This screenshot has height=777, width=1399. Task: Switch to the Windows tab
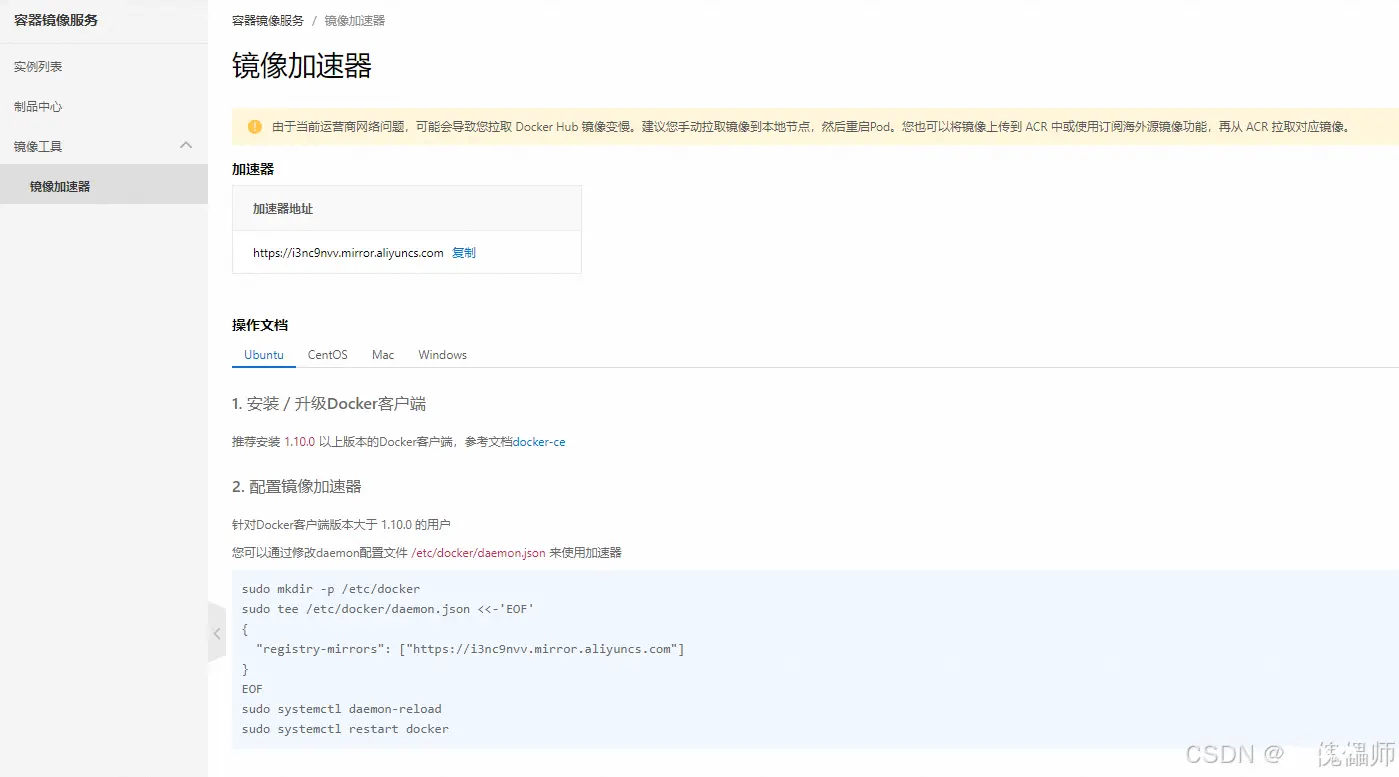(443, 355)
